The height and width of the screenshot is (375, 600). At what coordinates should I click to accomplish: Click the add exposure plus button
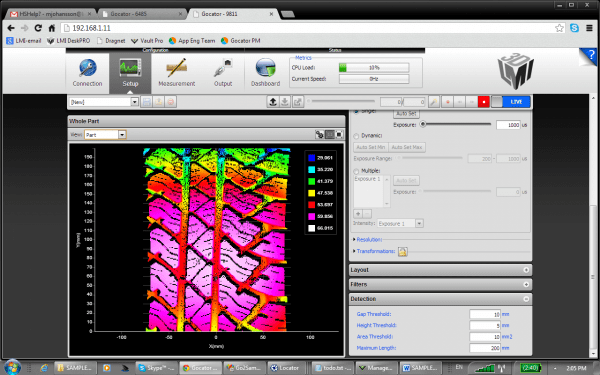coord(358,214)
